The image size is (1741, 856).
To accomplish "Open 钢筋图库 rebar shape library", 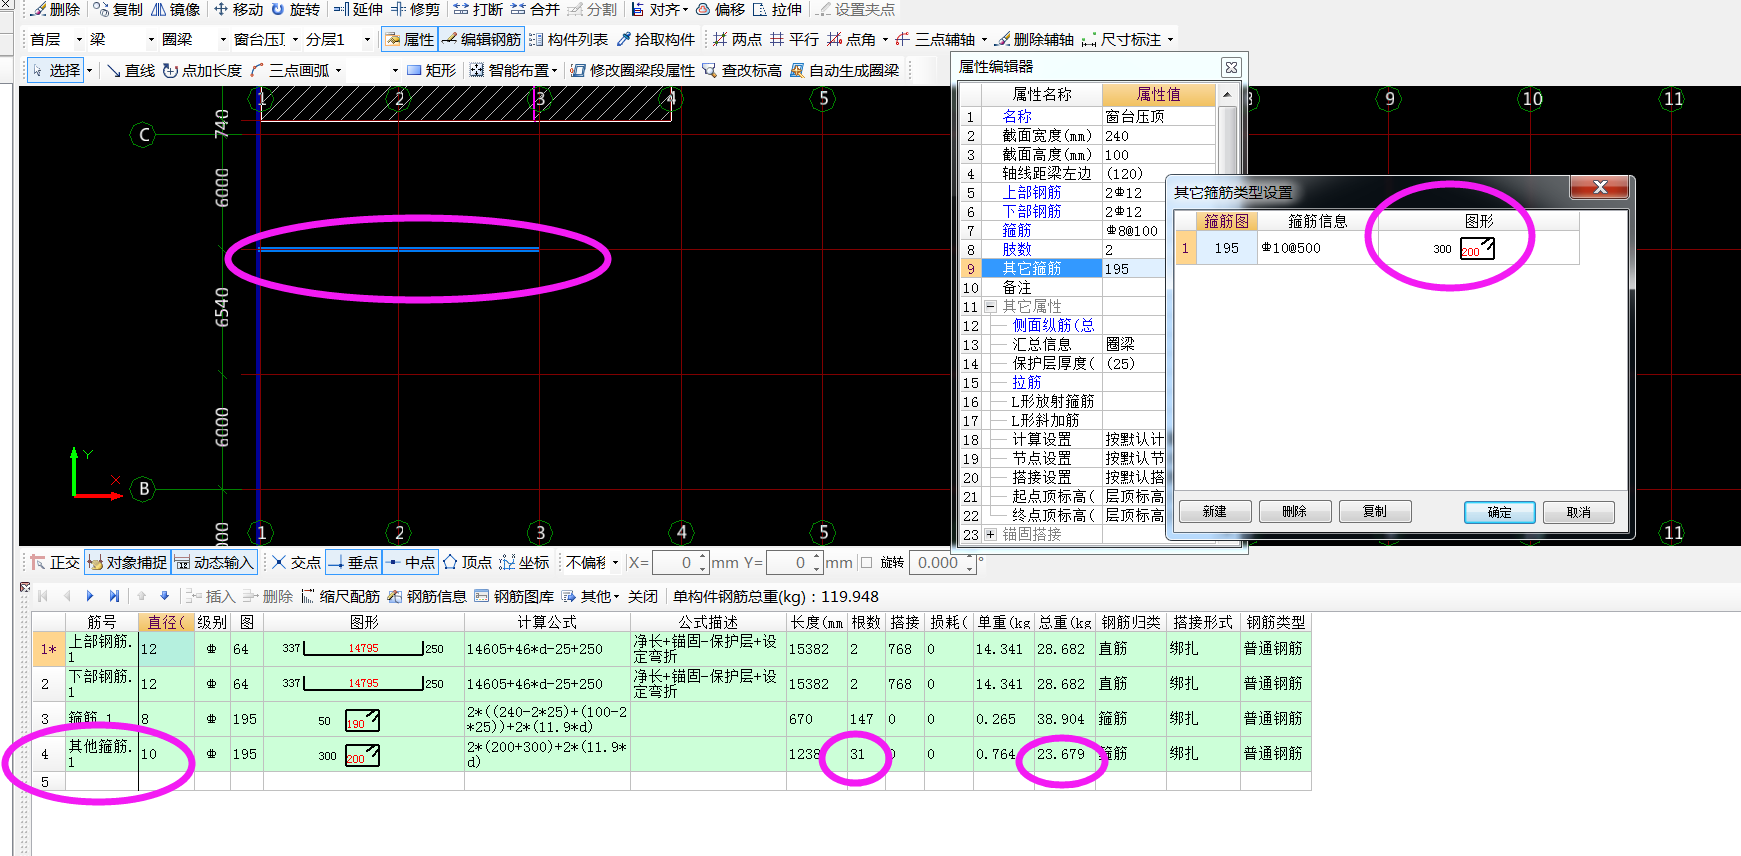I will pyautogui.click(x=514, y=596).
